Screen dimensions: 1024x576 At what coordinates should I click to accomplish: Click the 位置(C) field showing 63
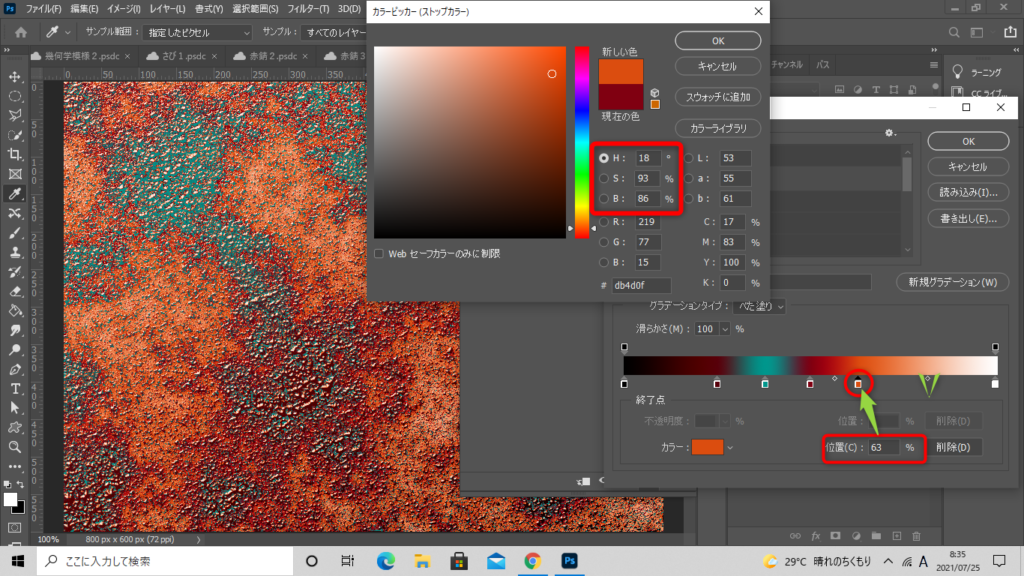pos(884,447)
